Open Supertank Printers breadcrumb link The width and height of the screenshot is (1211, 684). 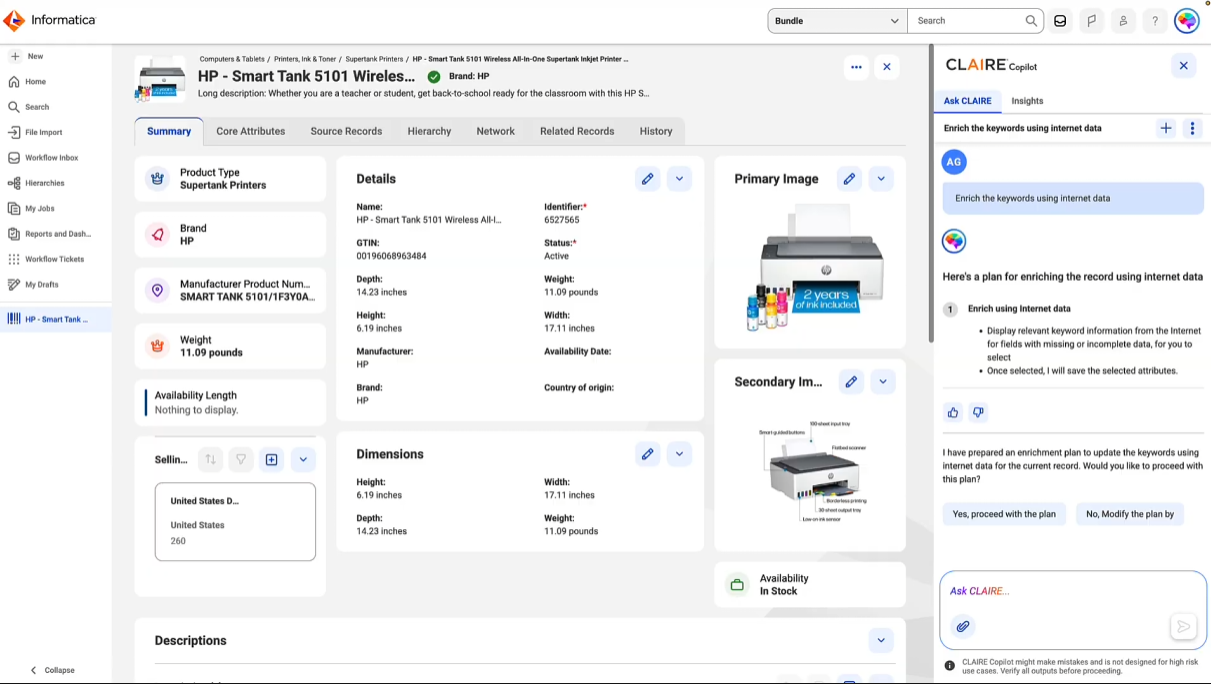tap(374, 59)
